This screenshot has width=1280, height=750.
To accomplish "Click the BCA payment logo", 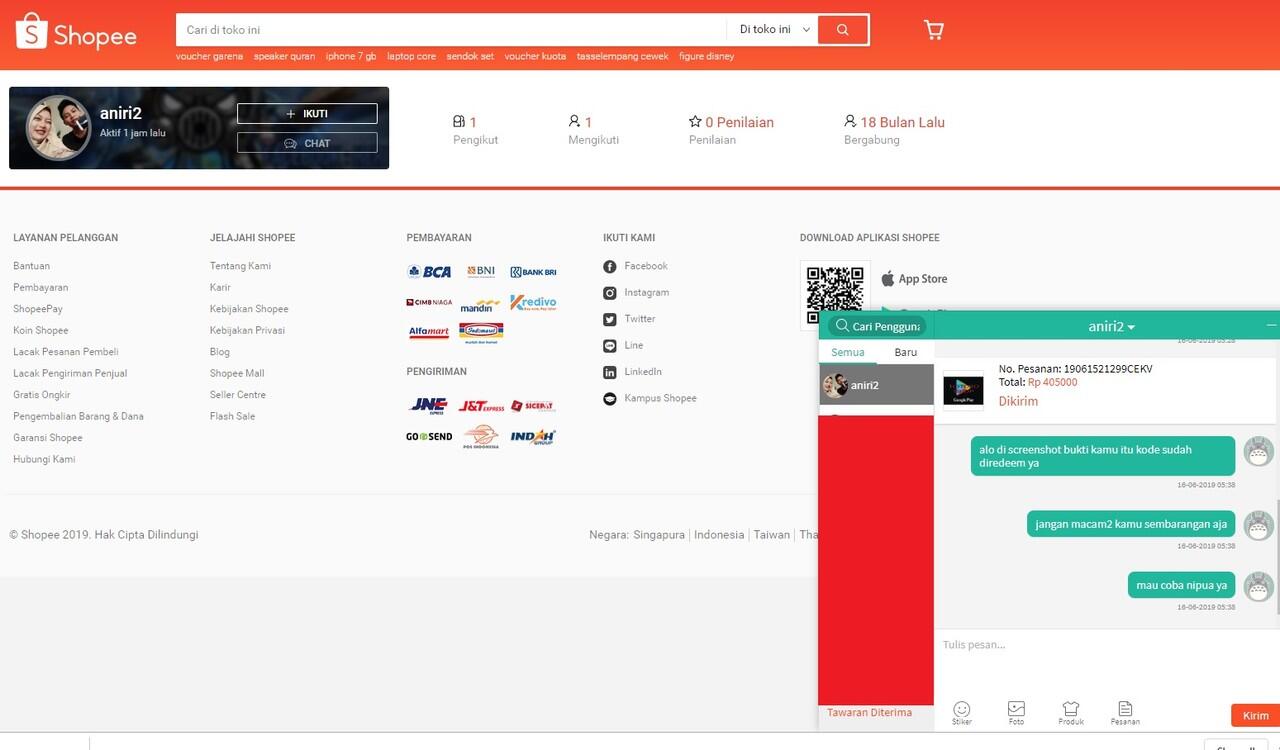I will coord(429,272).
